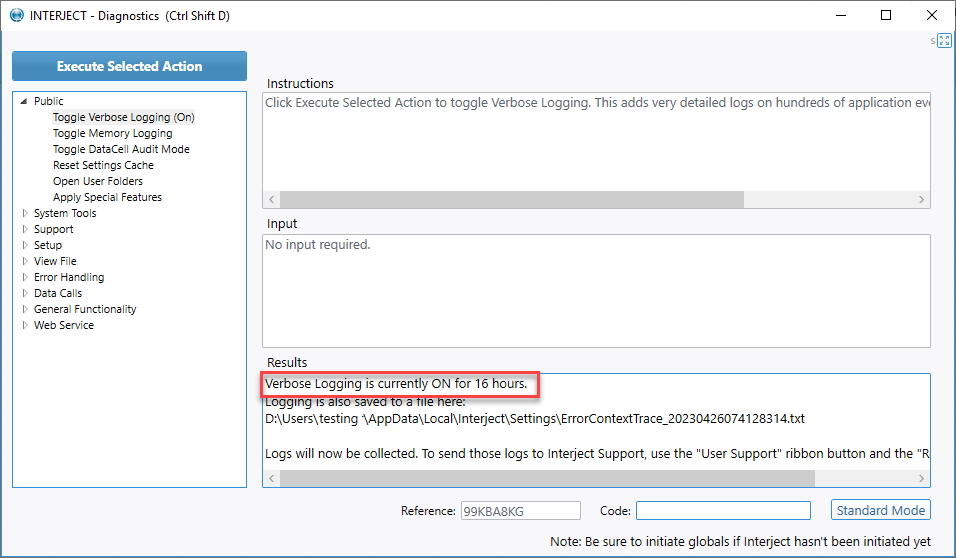Expand the General Functionality node
The image size is (956, 558).
point(25,309)
